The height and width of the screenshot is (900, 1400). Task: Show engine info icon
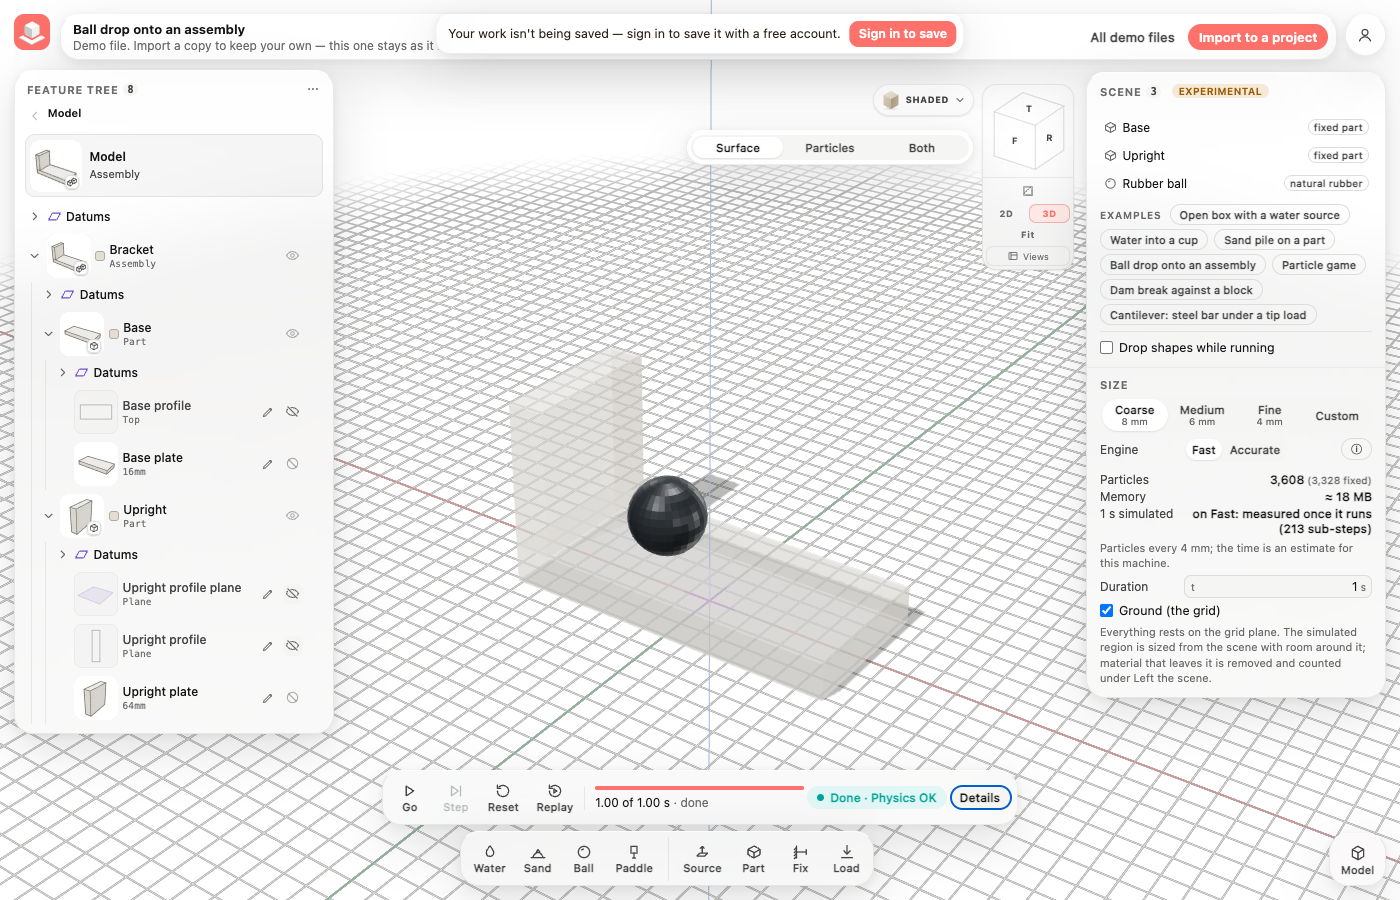point(1357,450)
